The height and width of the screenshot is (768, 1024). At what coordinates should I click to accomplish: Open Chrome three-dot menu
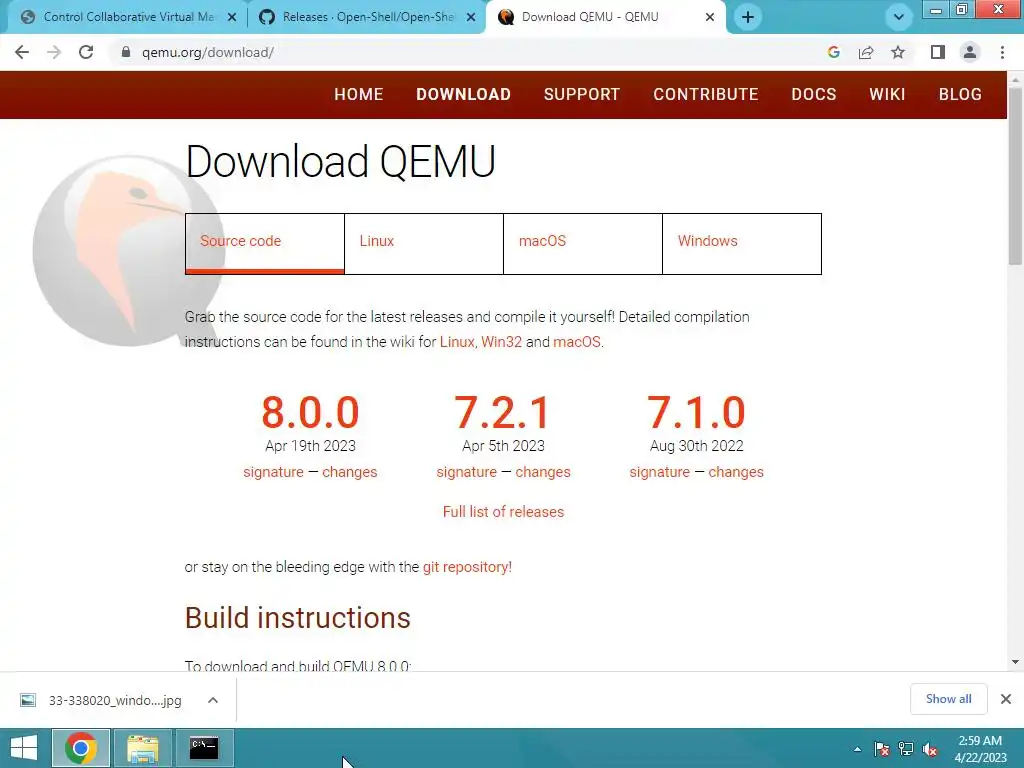coord(1002,52)
